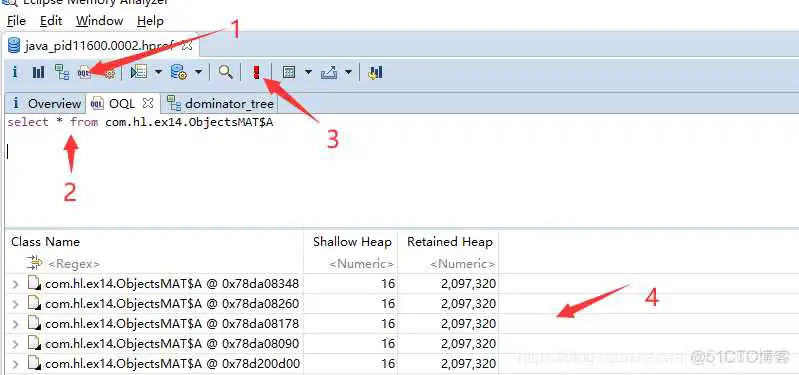Compare to another heap dump icon
This screenshot has width=799, height=375.
pos(376,72)
